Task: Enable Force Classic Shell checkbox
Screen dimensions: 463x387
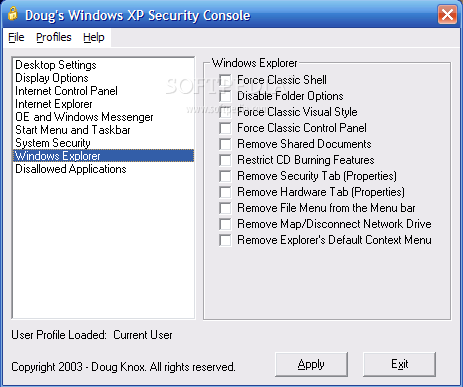Action: (x=225, y=80)
